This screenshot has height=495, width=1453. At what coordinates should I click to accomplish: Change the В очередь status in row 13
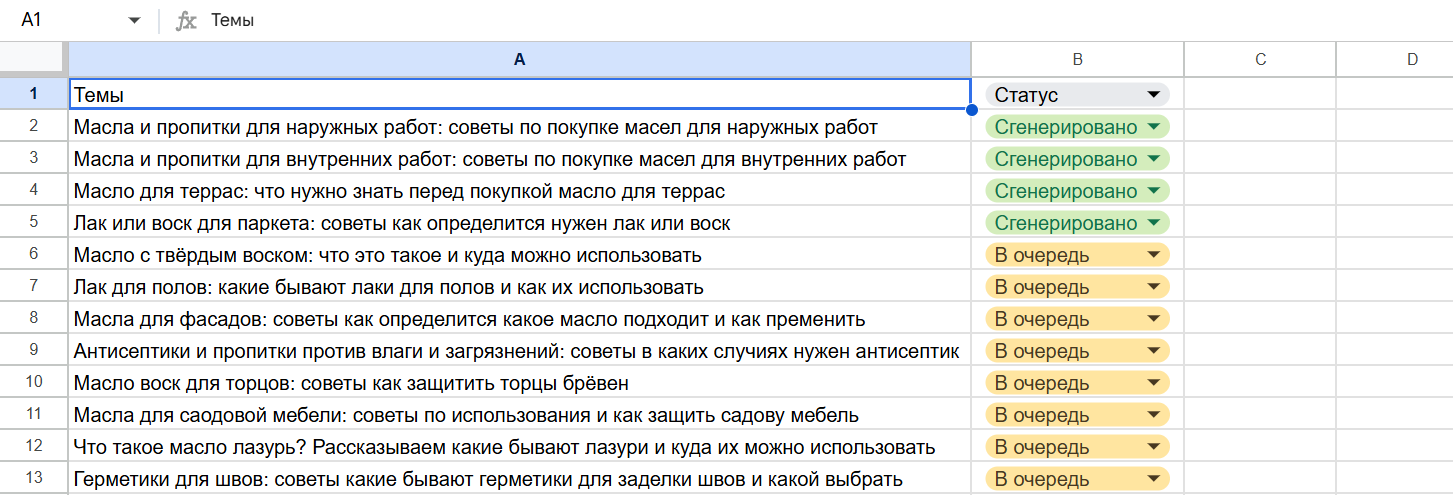[1154, 479]
